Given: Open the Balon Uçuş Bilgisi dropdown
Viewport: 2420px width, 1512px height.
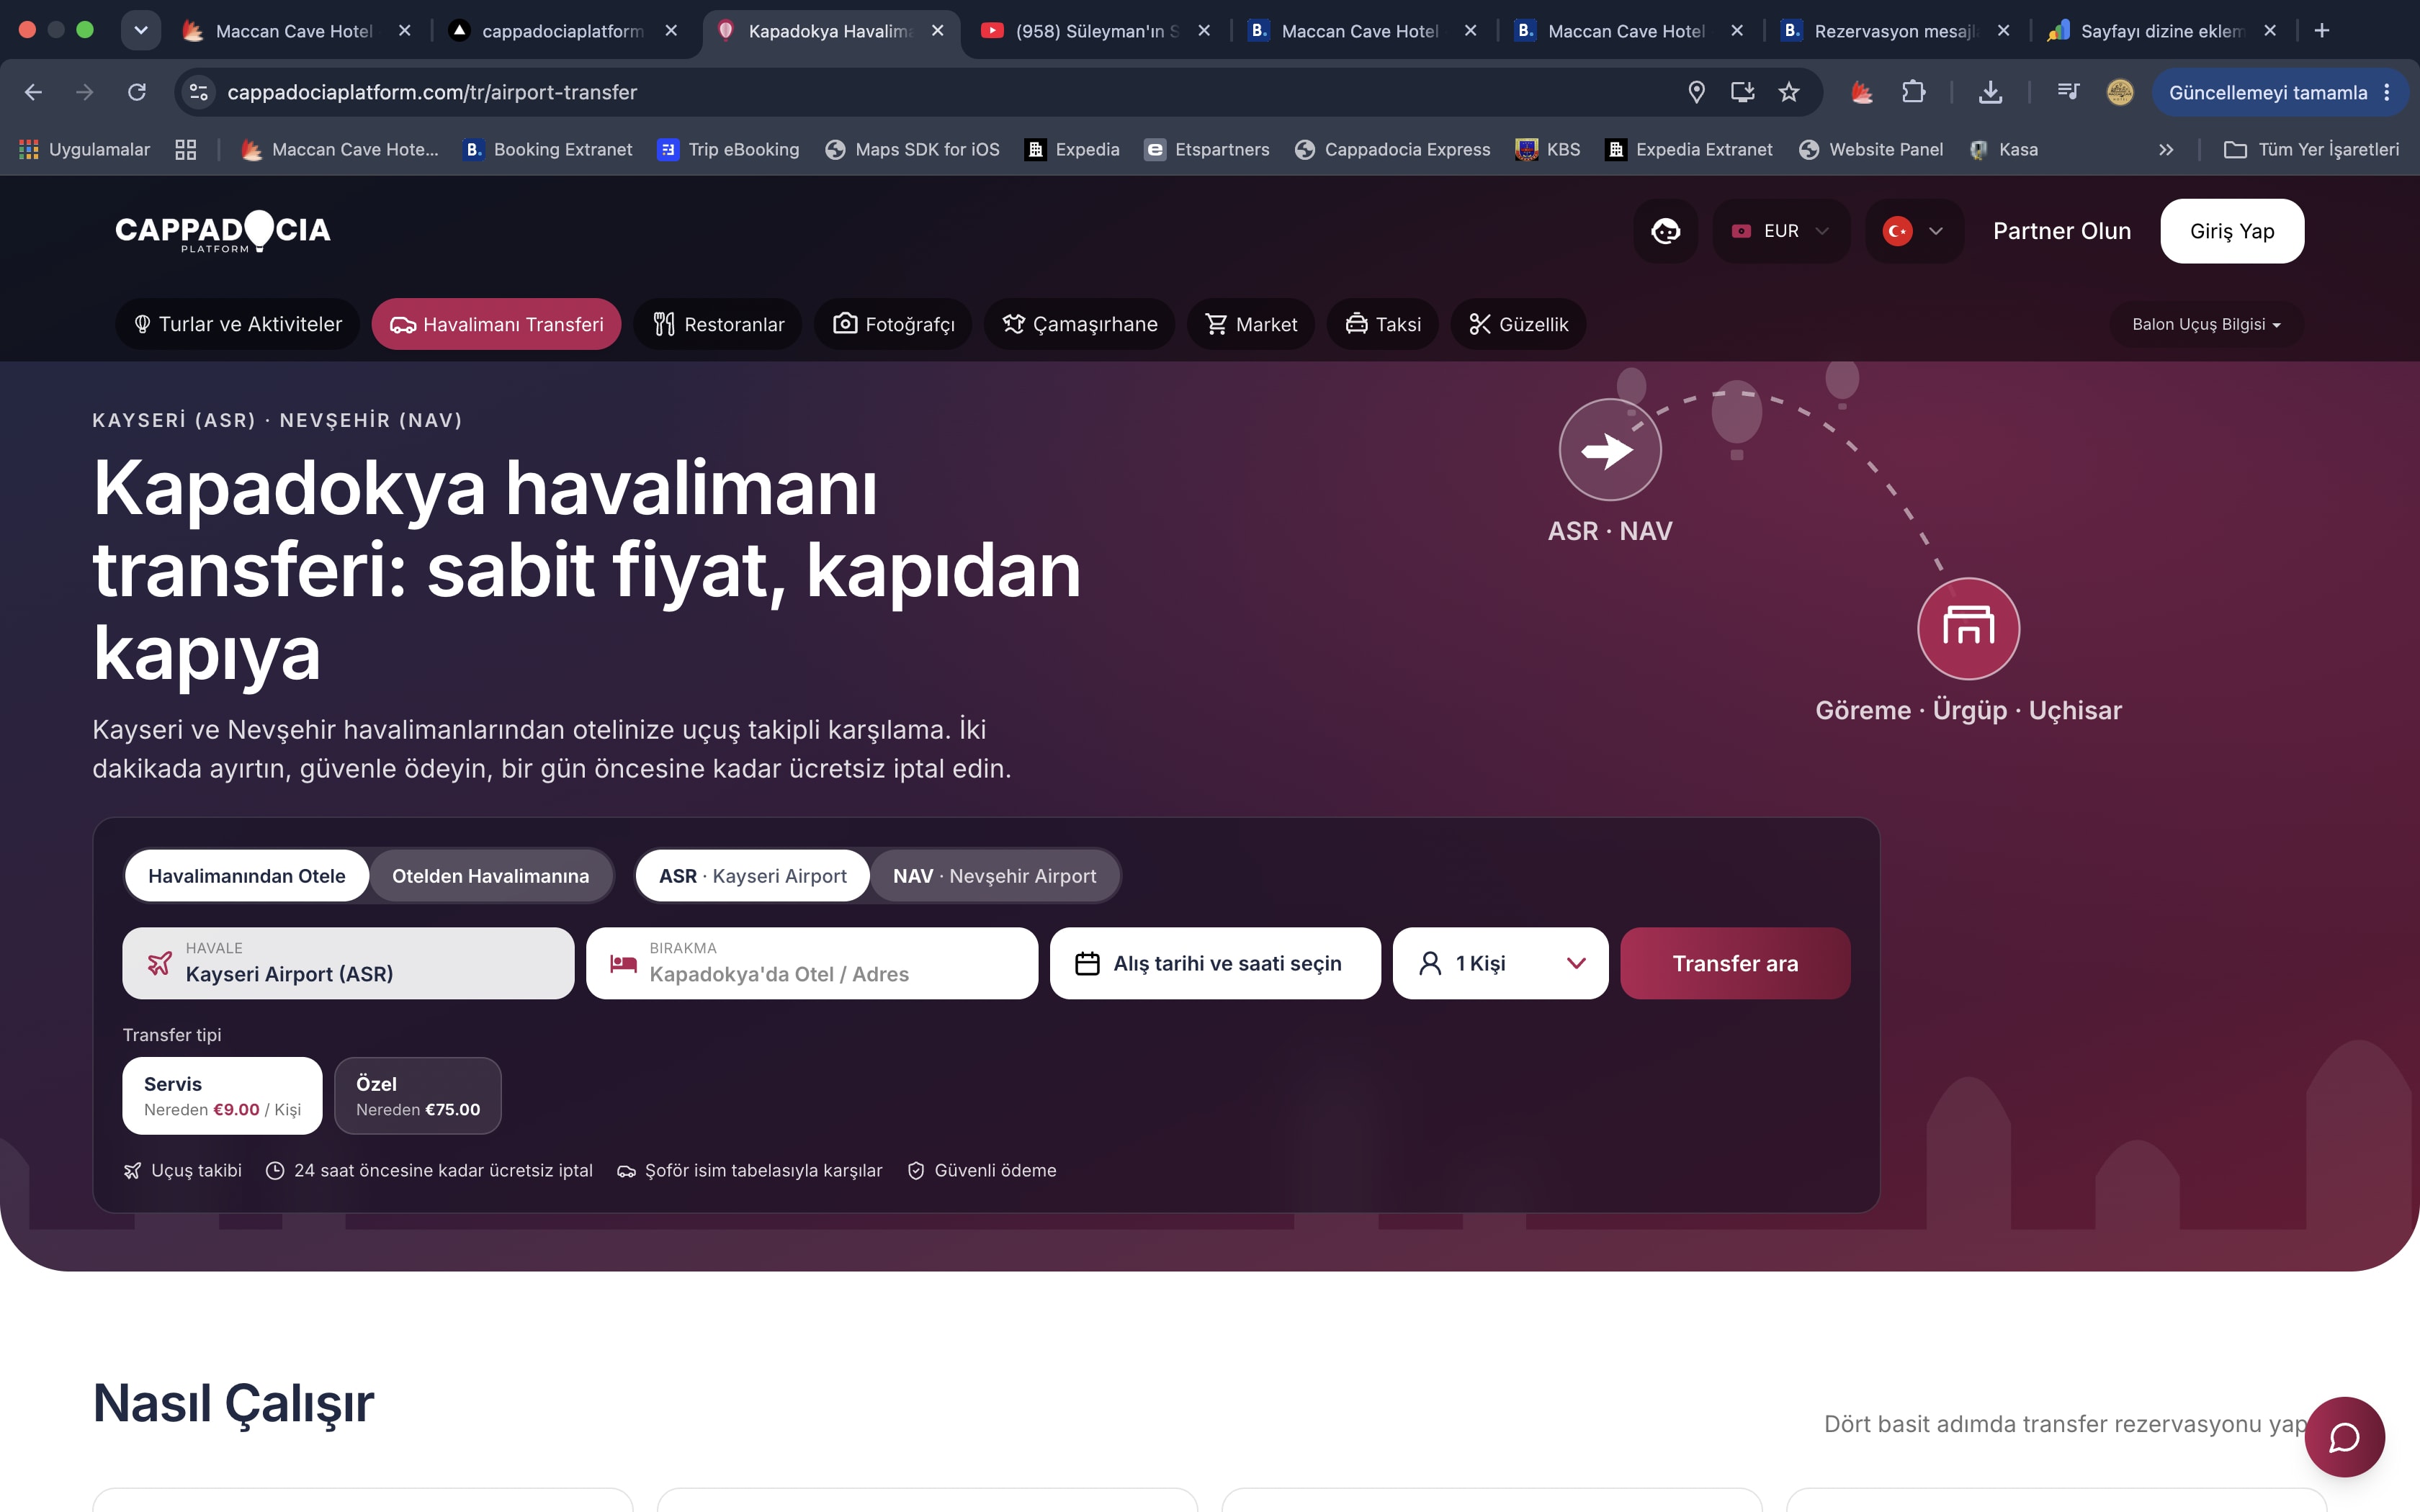Looking at the screenshot, I should (x=2206, y=324).
